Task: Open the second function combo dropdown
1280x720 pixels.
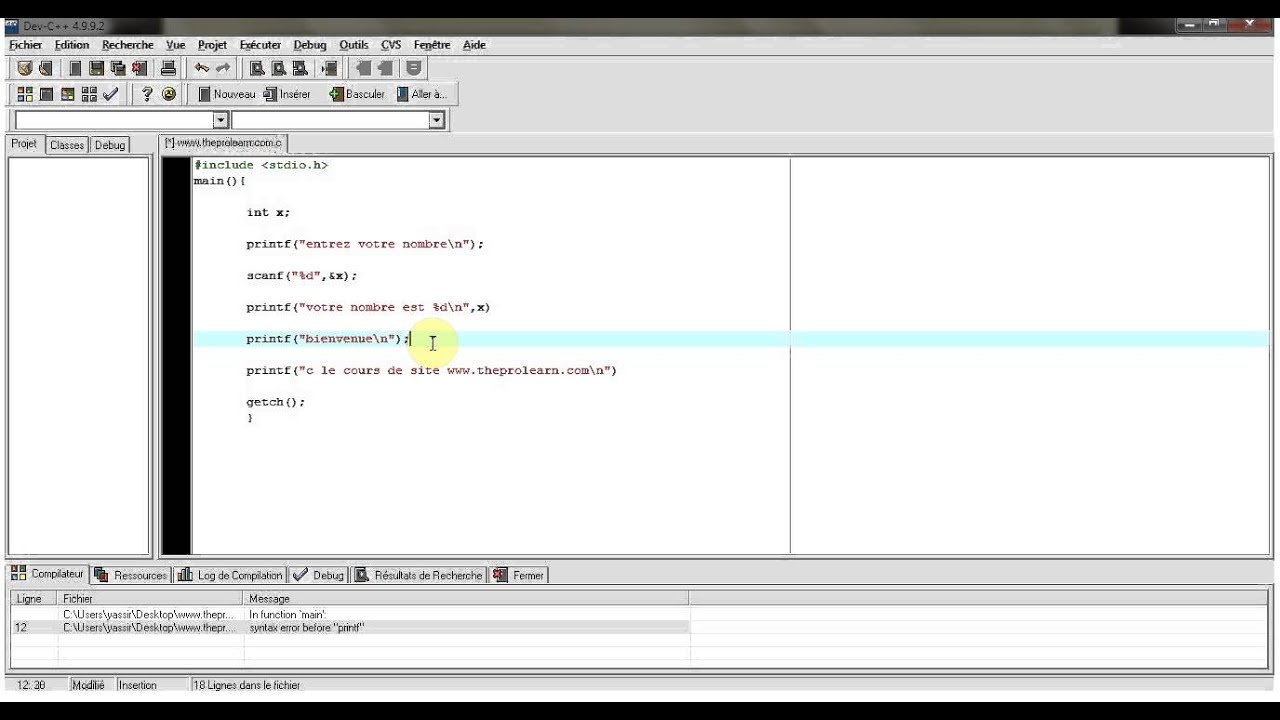Action: [x=436, y=120]
